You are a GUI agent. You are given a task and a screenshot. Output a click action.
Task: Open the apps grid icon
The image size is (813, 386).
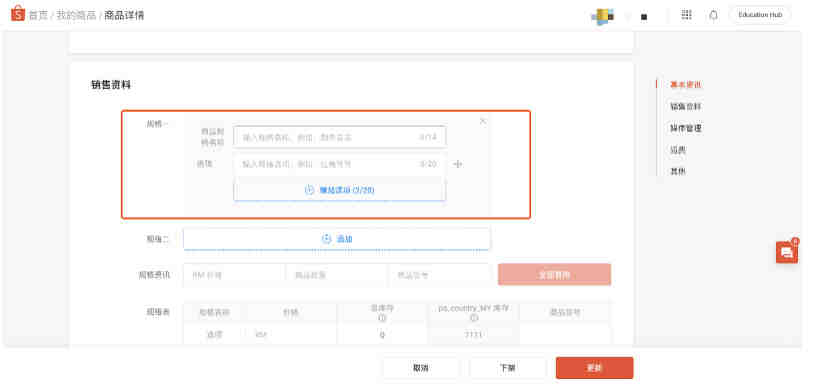[x=686, y=15]
